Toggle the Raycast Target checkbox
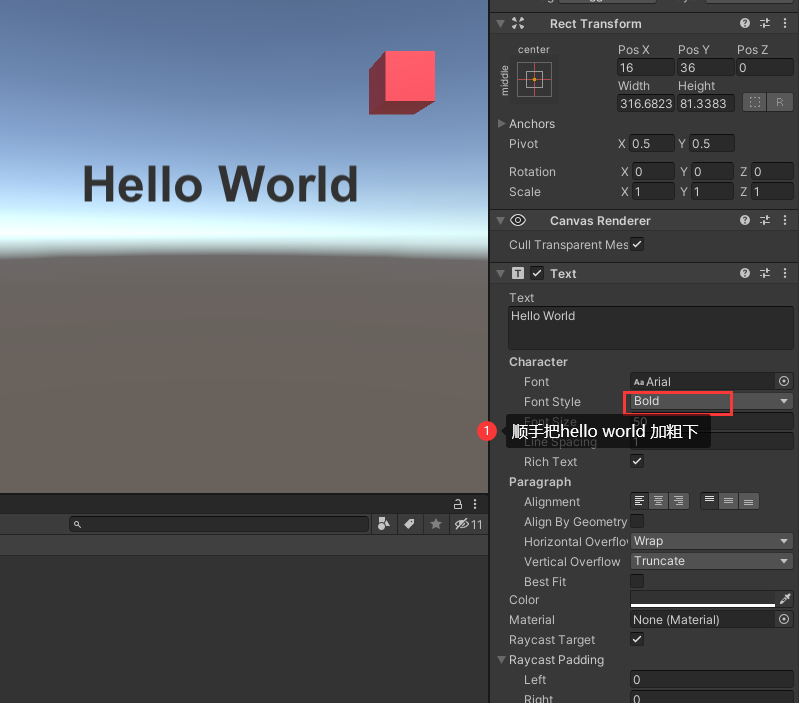The height and width of the screenshot is (703, 799). coord(637,639)
